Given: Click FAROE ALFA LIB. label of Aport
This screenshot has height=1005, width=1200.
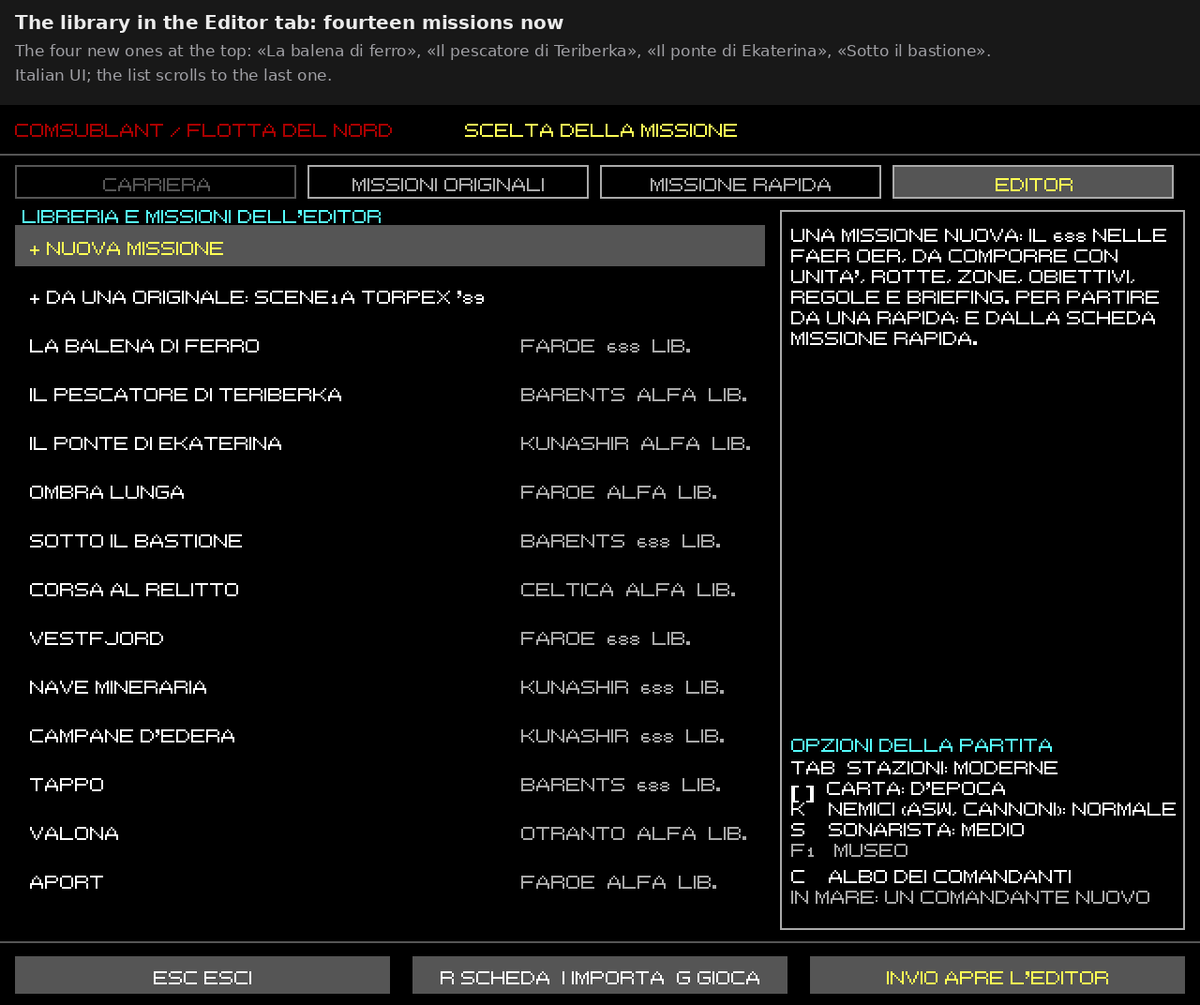Looking at the screenshot, I should (x=618, y=882).
